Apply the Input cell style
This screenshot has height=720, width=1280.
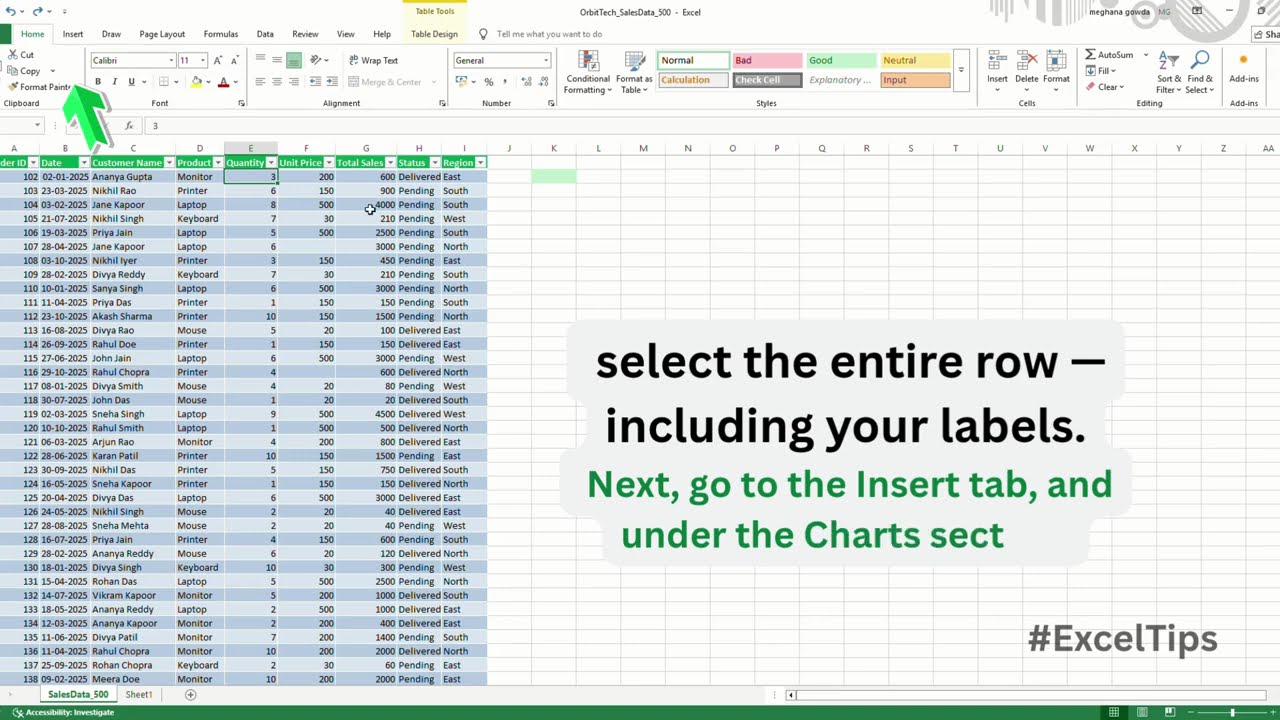(x=915, y=80)
